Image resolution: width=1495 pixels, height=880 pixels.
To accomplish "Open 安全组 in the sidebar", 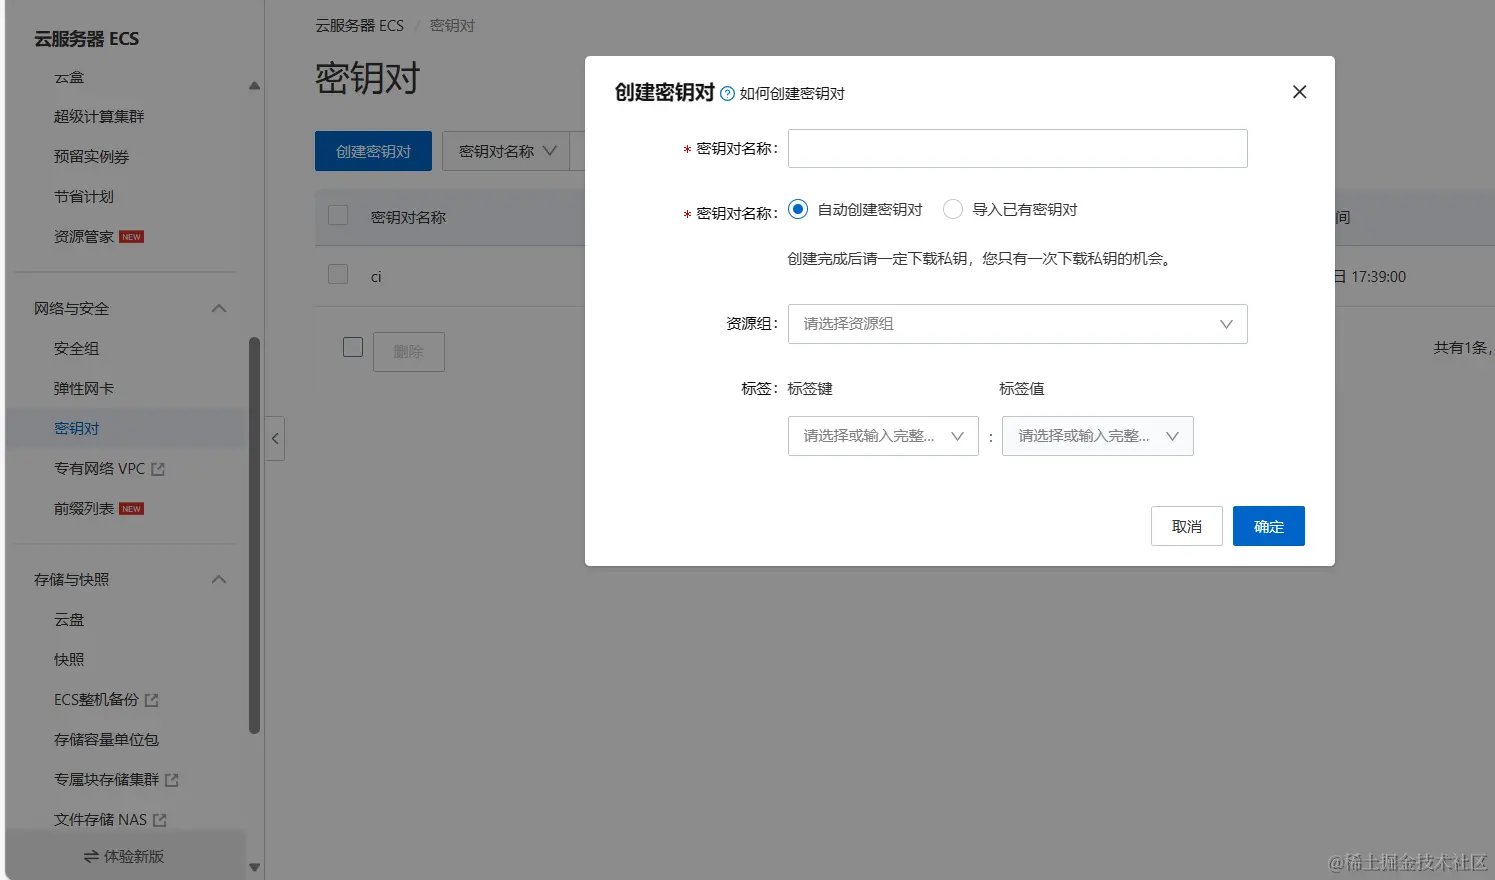I will [x=76, y=349].
